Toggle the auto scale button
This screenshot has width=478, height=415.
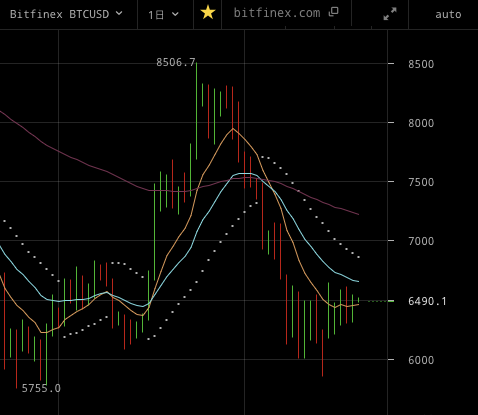[448, 14]
